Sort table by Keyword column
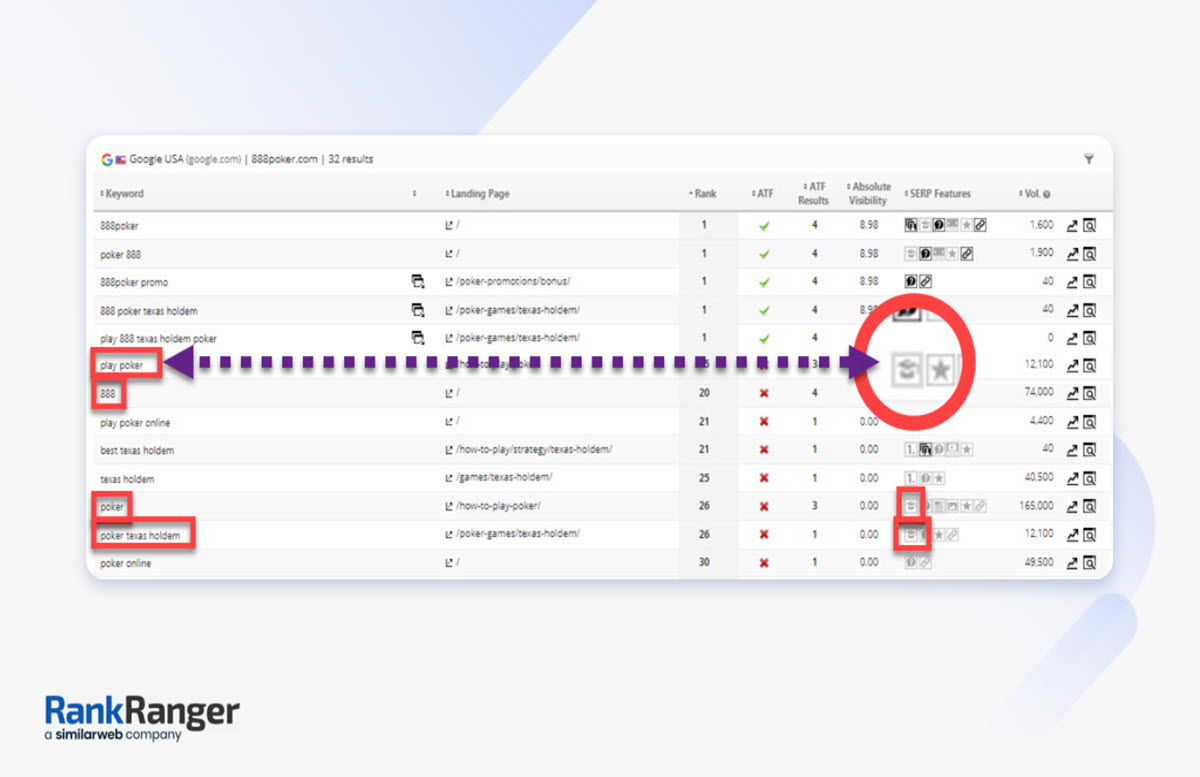Screen dimensions: 1200x777 122,194
